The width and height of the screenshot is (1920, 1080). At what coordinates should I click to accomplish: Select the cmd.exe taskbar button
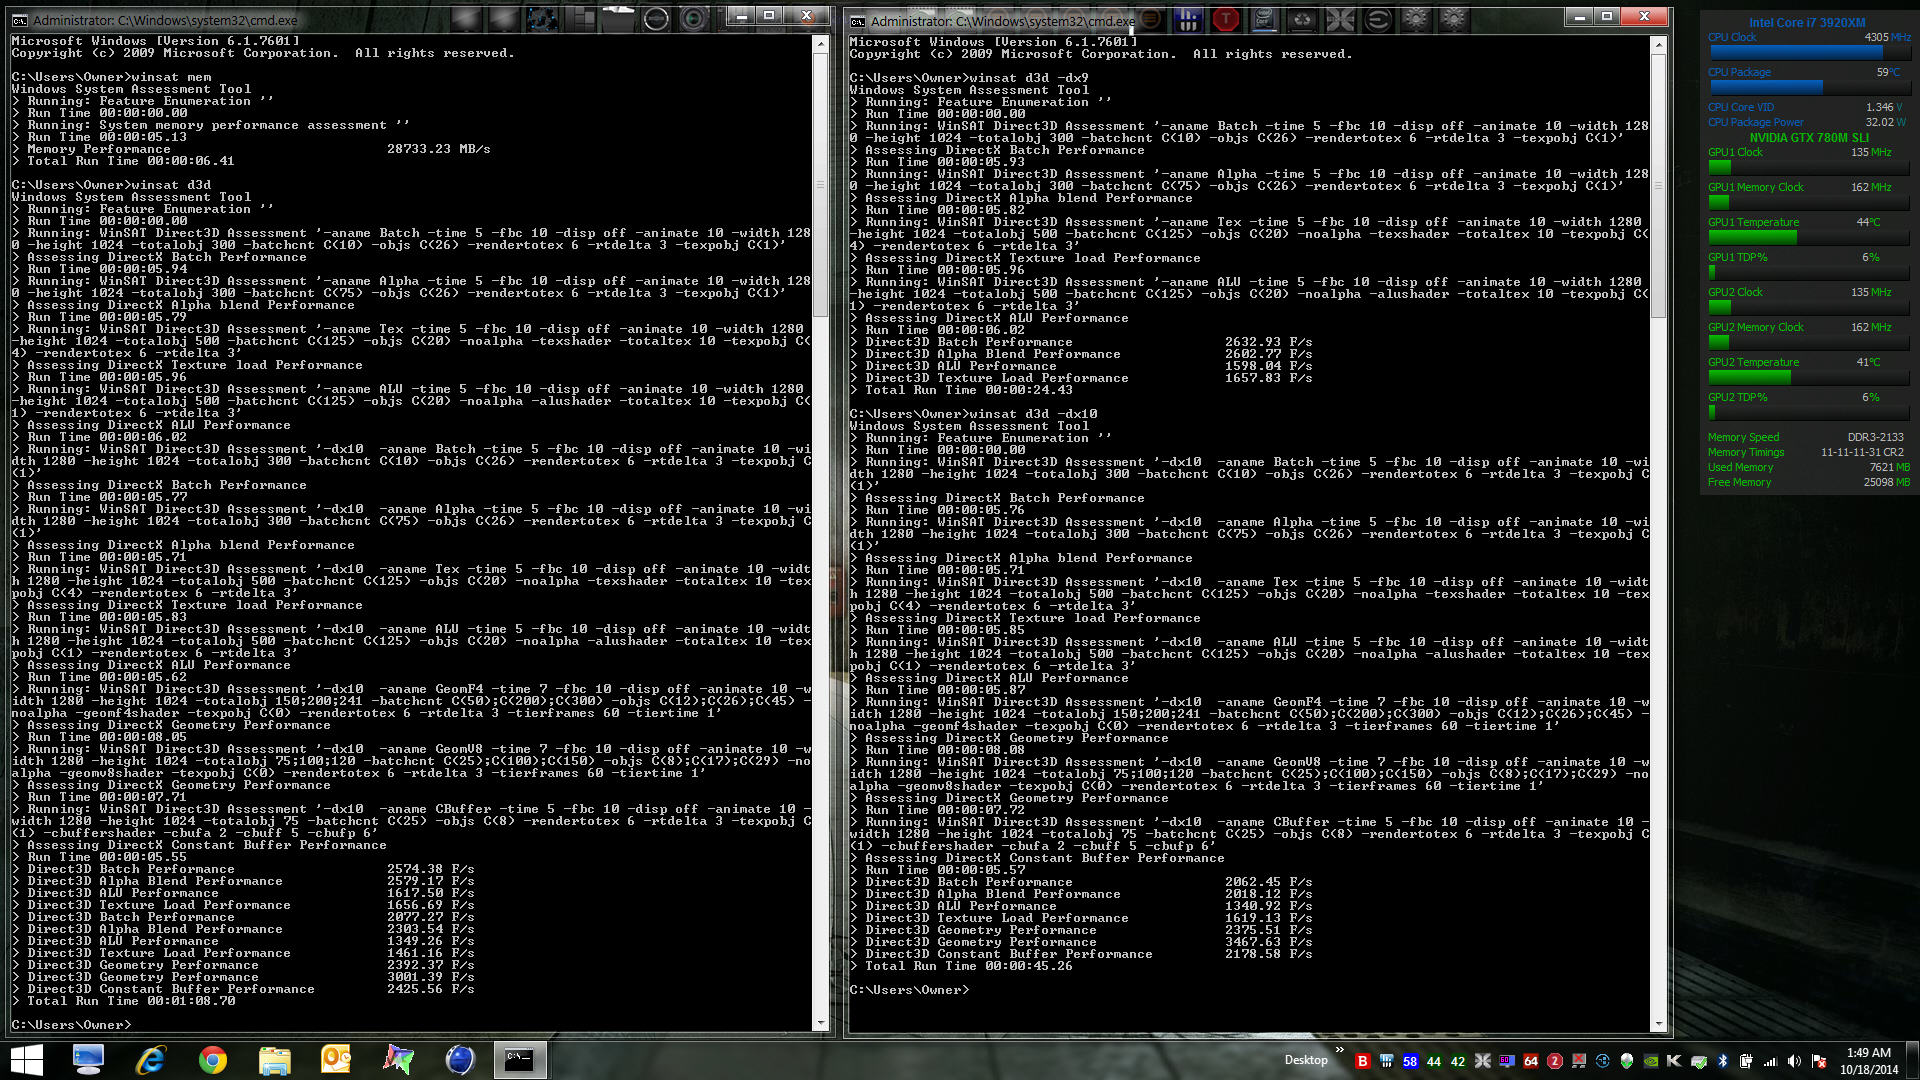coord(520,1060)
